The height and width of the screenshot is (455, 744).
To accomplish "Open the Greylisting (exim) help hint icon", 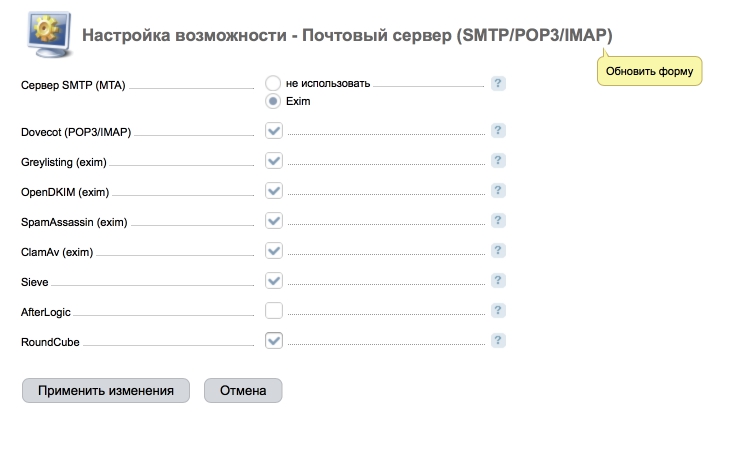I will [x=498, y=161].
